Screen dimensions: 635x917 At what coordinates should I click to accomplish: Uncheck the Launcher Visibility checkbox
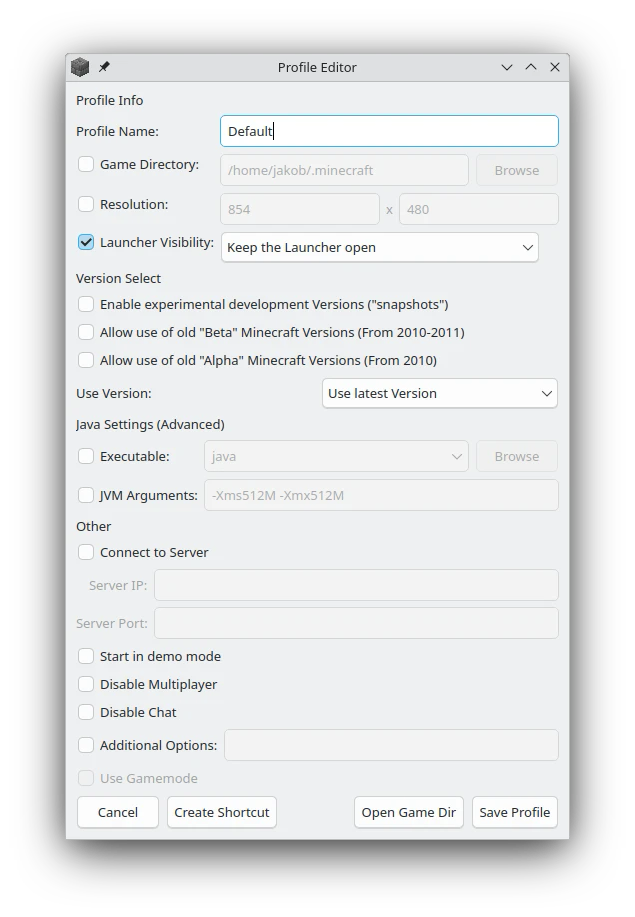coord(86,242)
